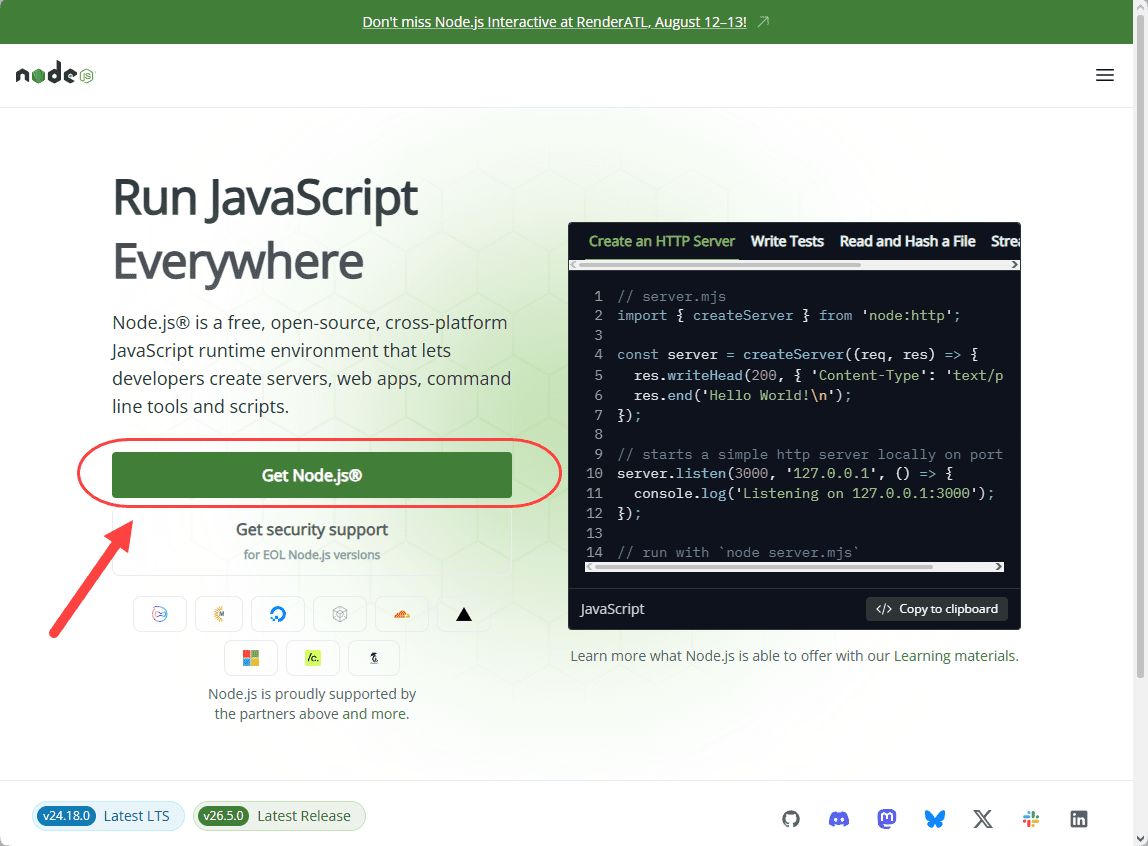Open the Mastodon social icon
The image size is (1148, 846).
(x=887, y=818)
